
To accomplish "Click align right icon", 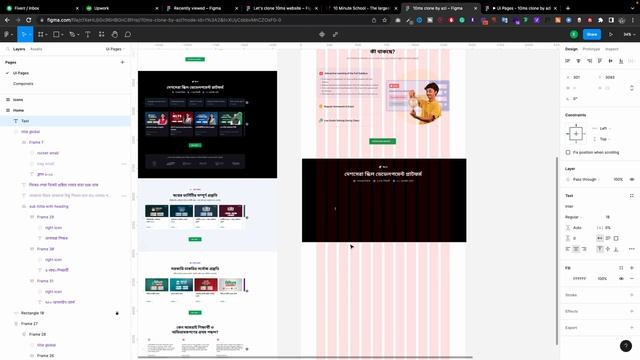I will coord(589,61).
